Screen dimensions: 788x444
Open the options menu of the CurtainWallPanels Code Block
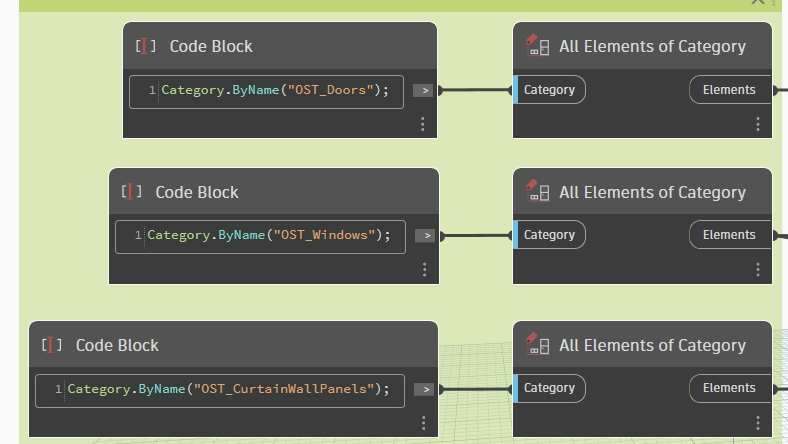[424, 423]
